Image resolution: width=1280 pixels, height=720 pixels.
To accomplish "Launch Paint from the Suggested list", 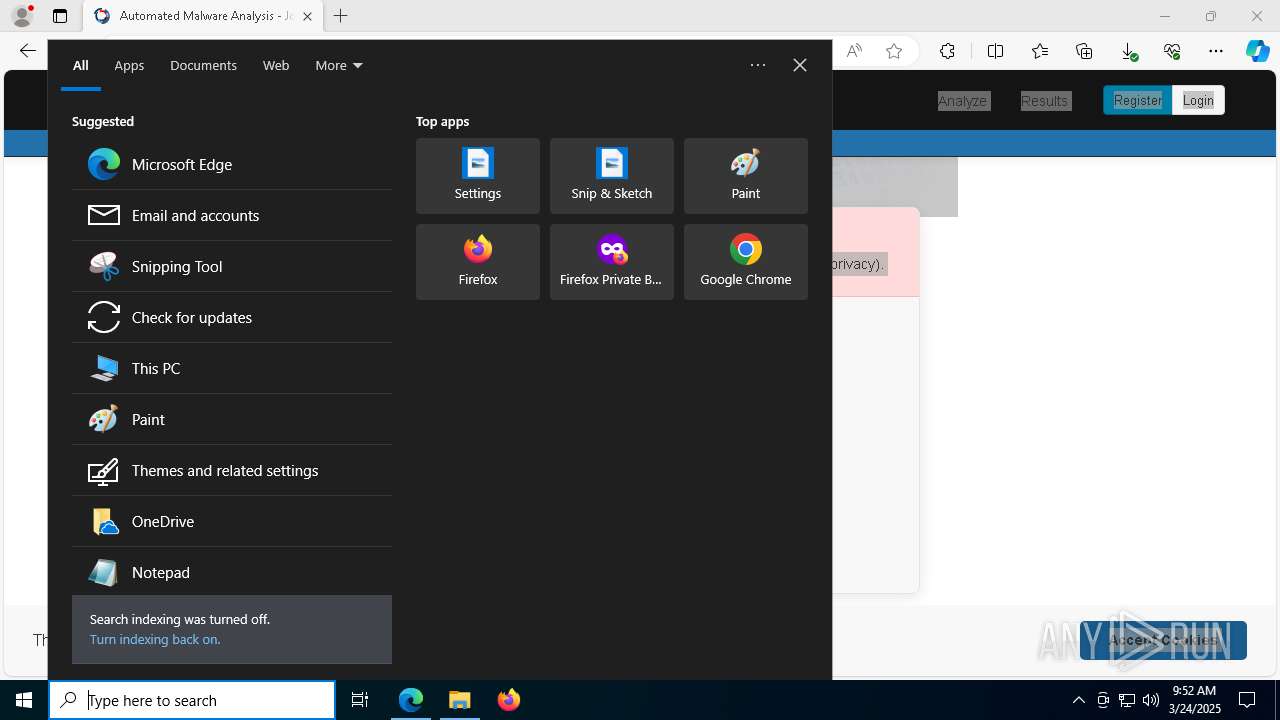I will coord(232,419).
